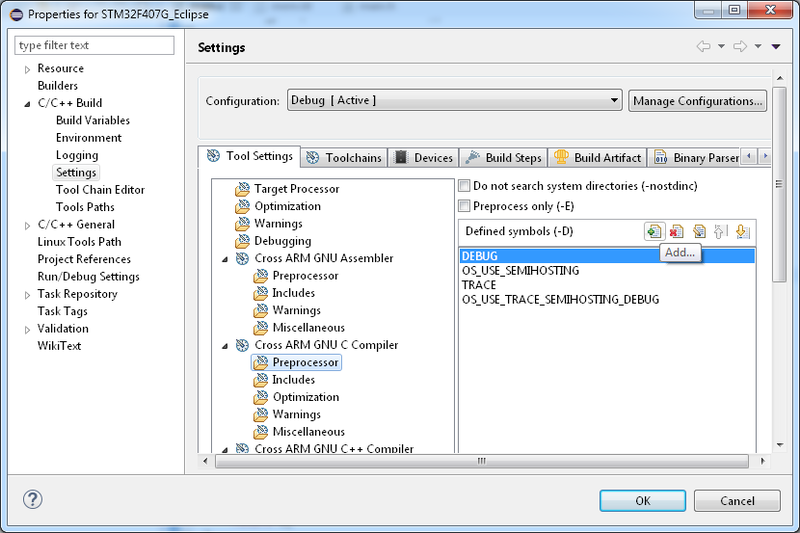This screenshot has width=800, height=533.
Task: Click the horizontal scrollbar under tool settings
Action: (x=480, y=460)
